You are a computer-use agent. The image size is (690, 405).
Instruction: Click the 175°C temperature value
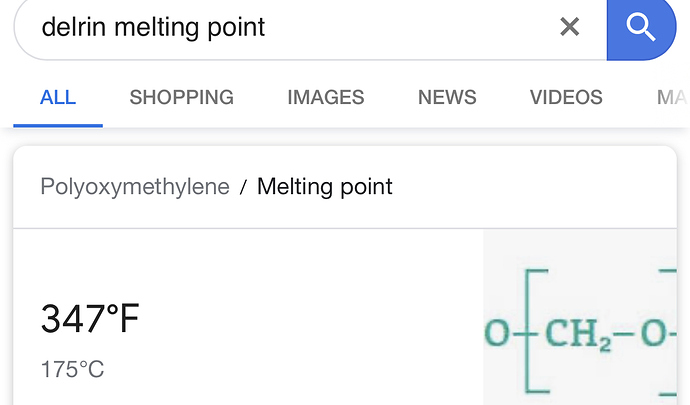coord(72,369)
